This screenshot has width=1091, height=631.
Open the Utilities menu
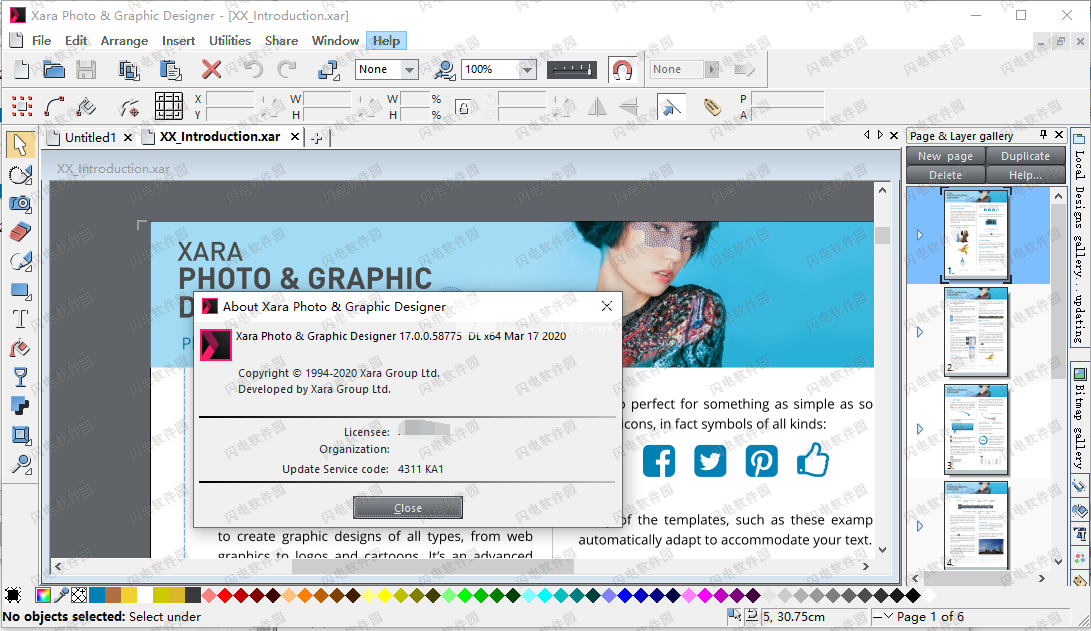click(x=230, y=40)
